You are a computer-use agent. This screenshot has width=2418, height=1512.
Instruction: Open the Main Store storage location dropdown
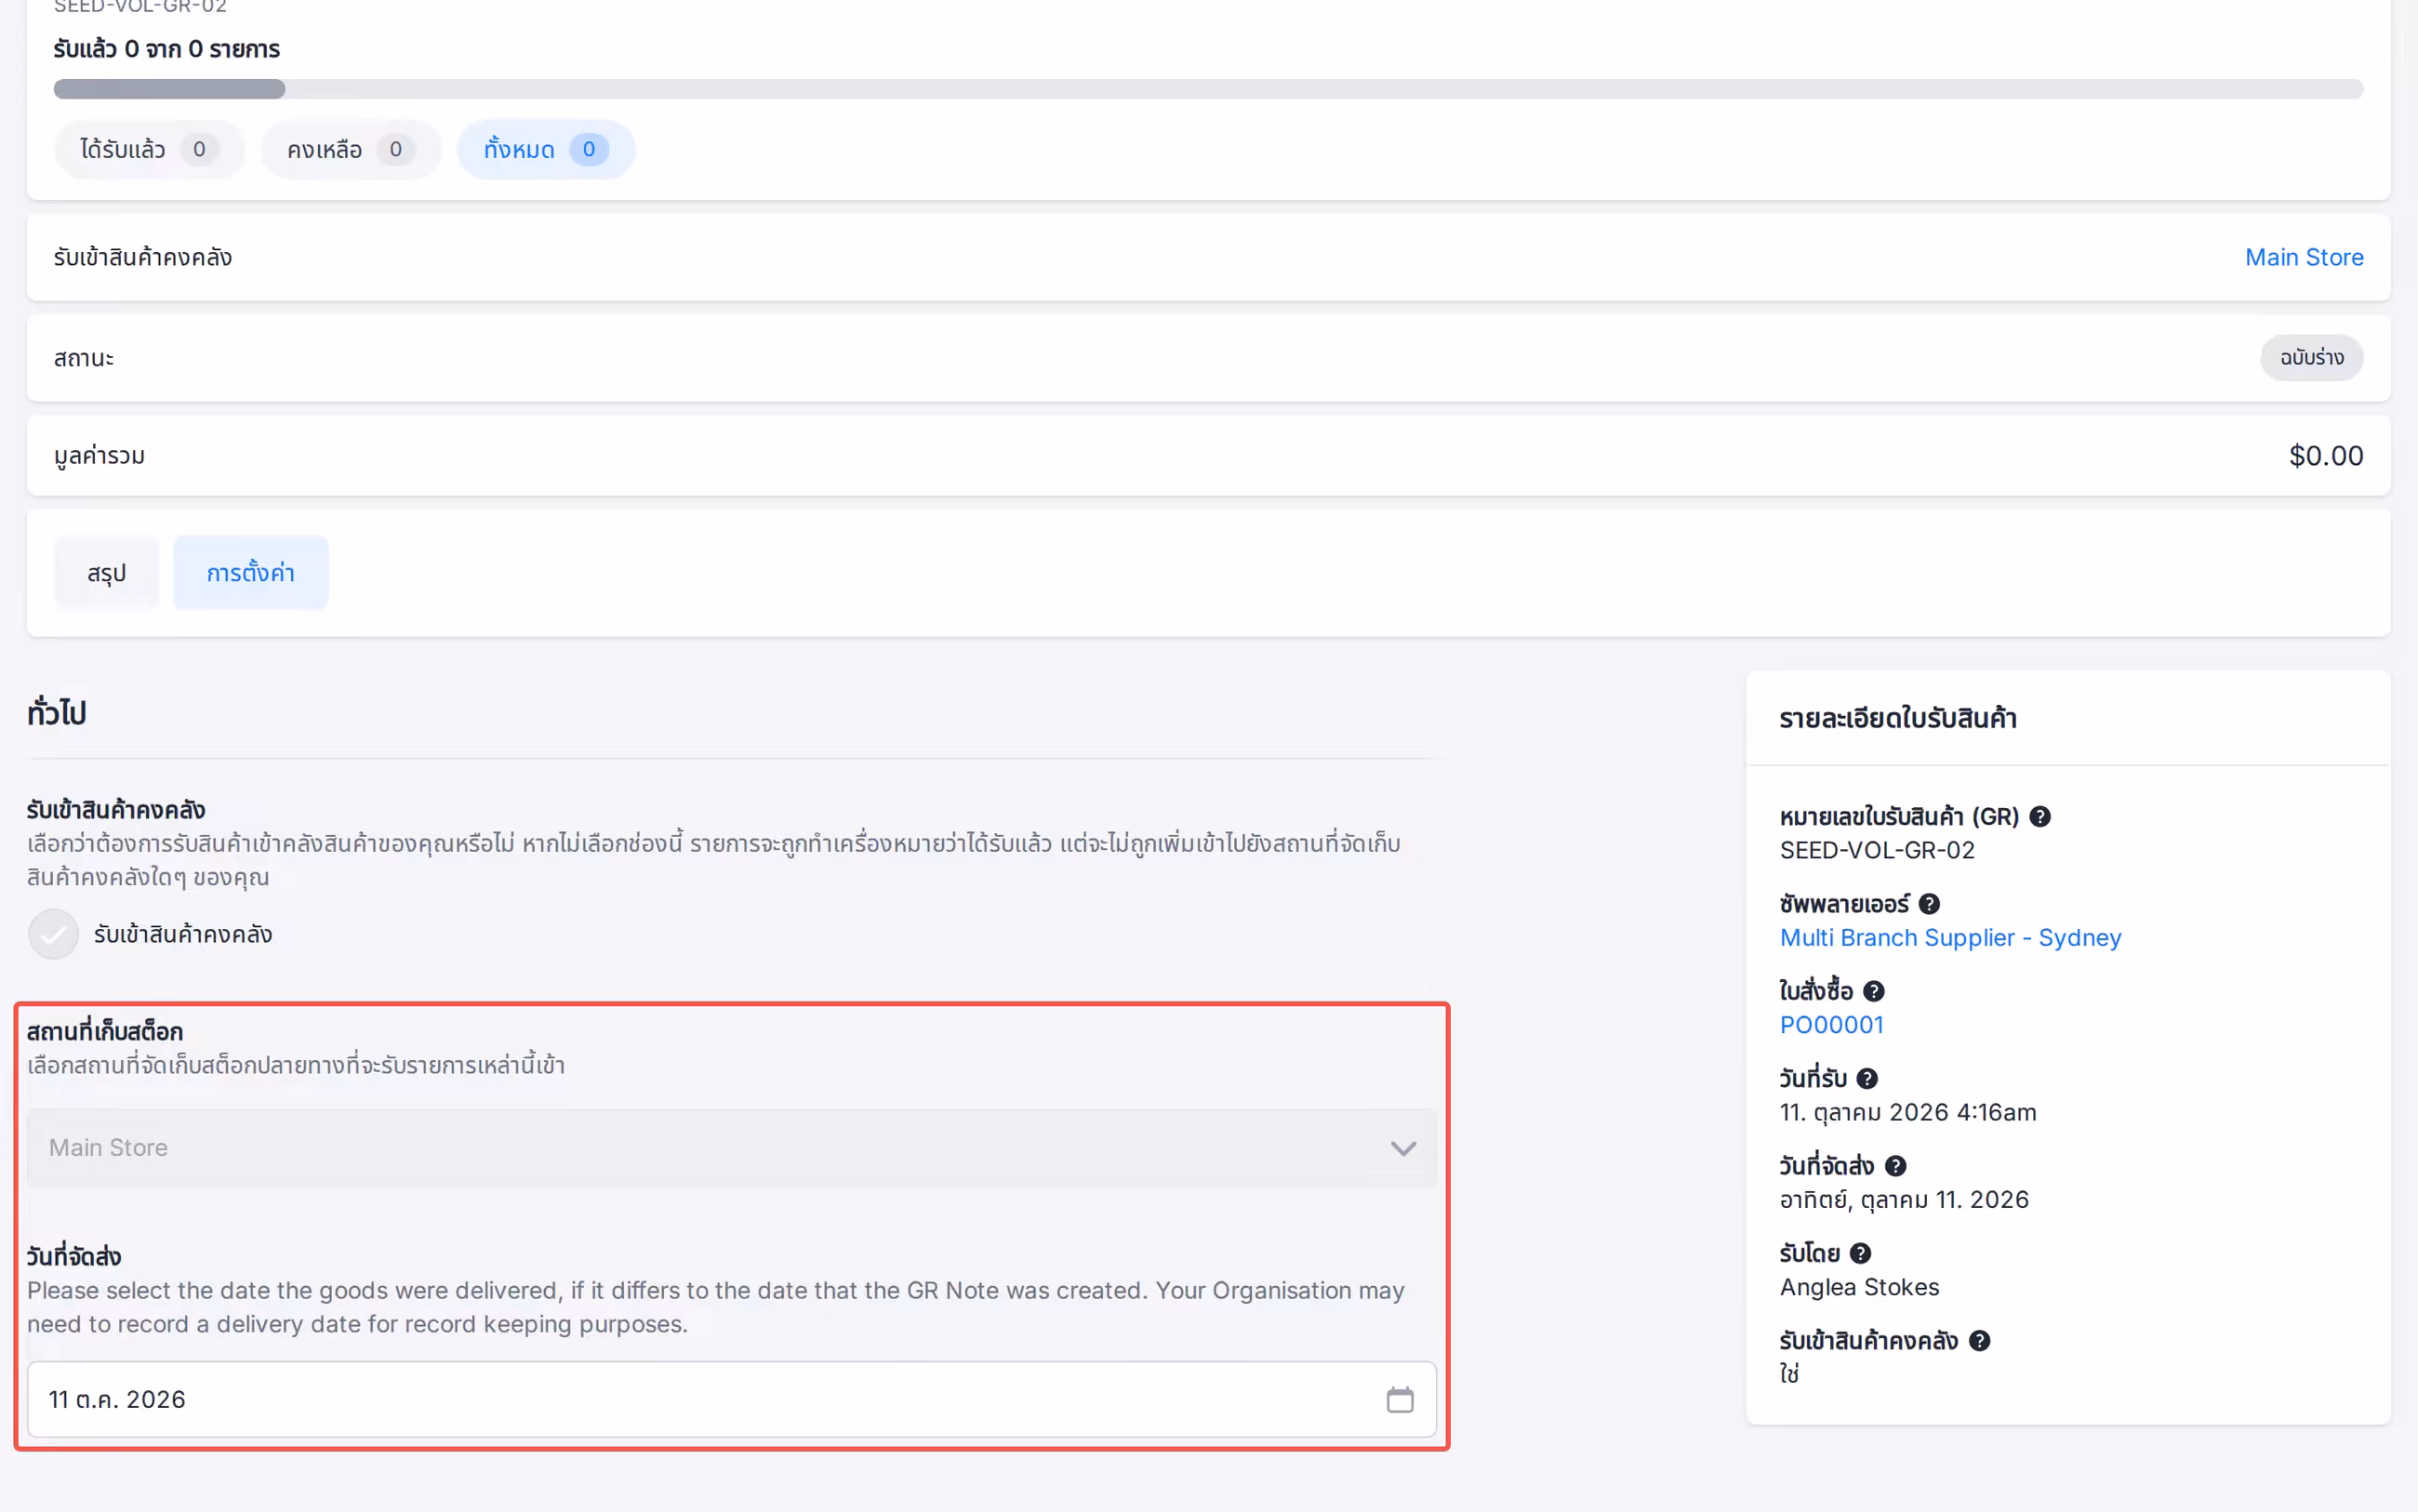pyautogui.click(x=732, y=1148)
